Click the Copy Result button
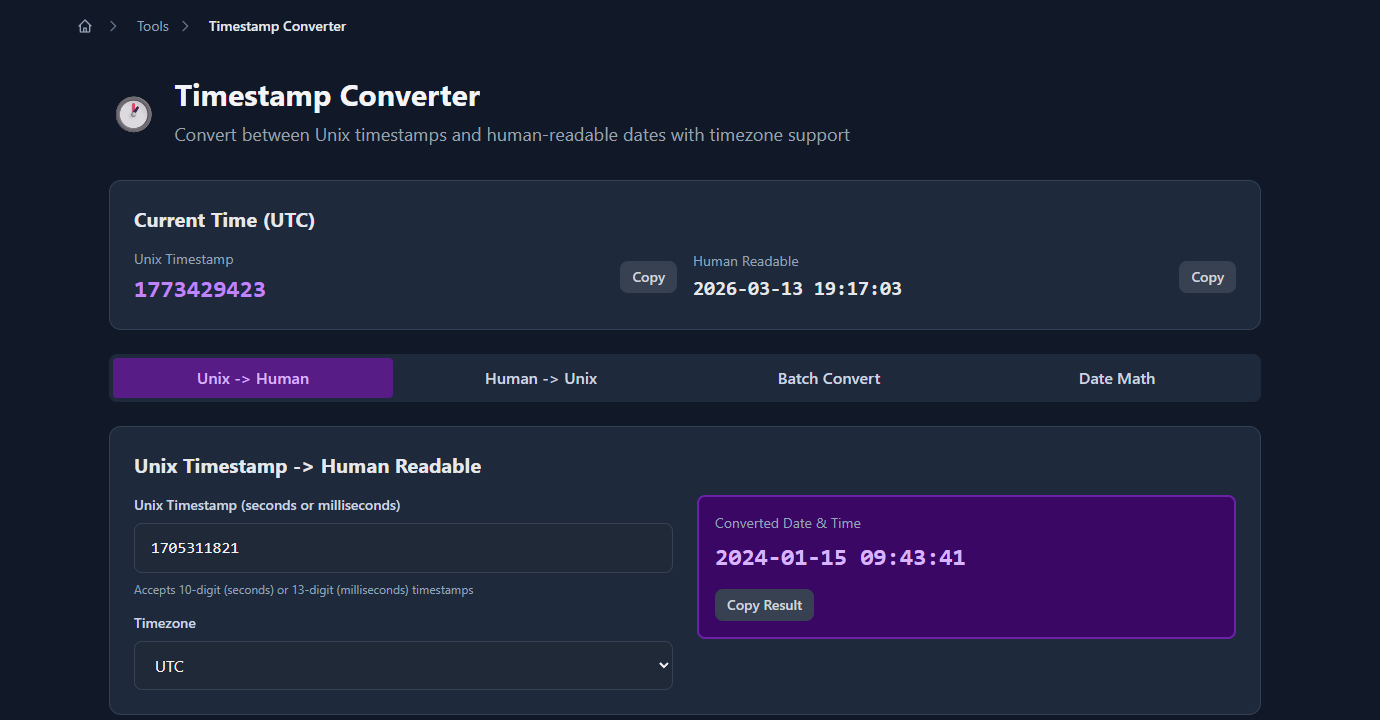The height and width of the screenshot is (720, 1380). pyautogui.click(x=764, y=605)
